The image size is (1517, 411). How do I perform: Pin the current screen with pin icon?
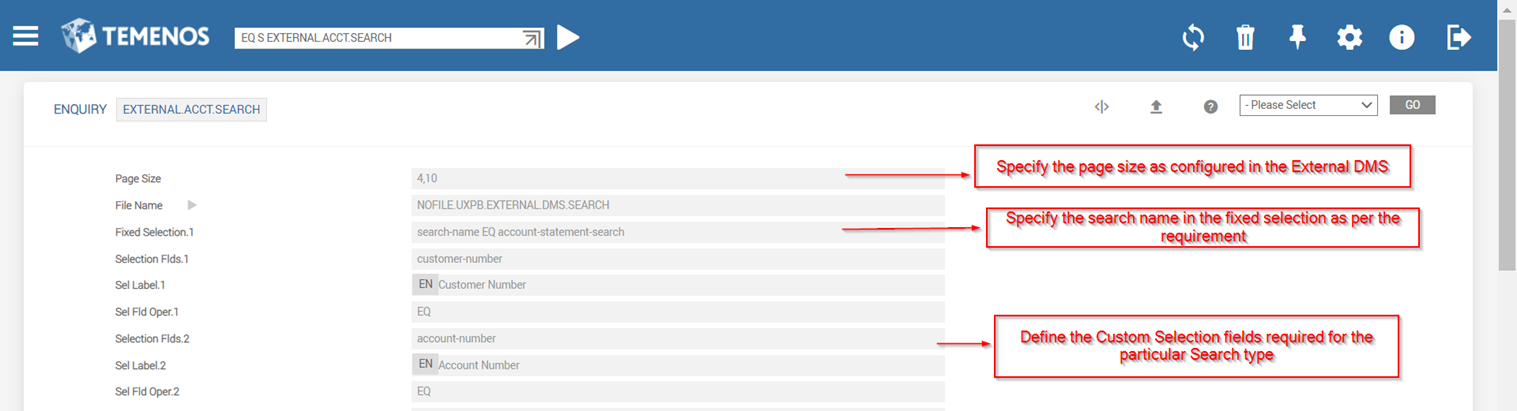tap(1297, 38)
